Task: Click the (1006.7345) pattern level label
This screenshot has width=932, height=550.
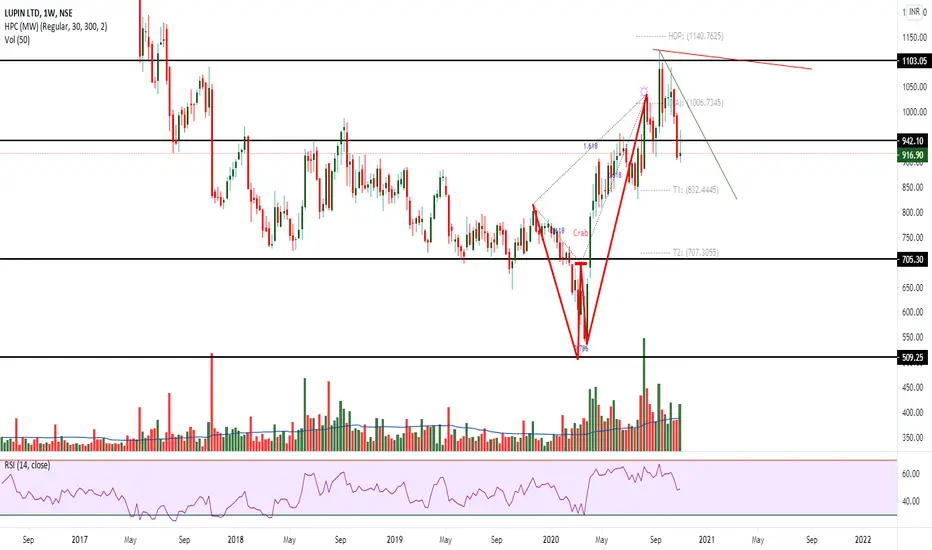Action: point(705,103)
